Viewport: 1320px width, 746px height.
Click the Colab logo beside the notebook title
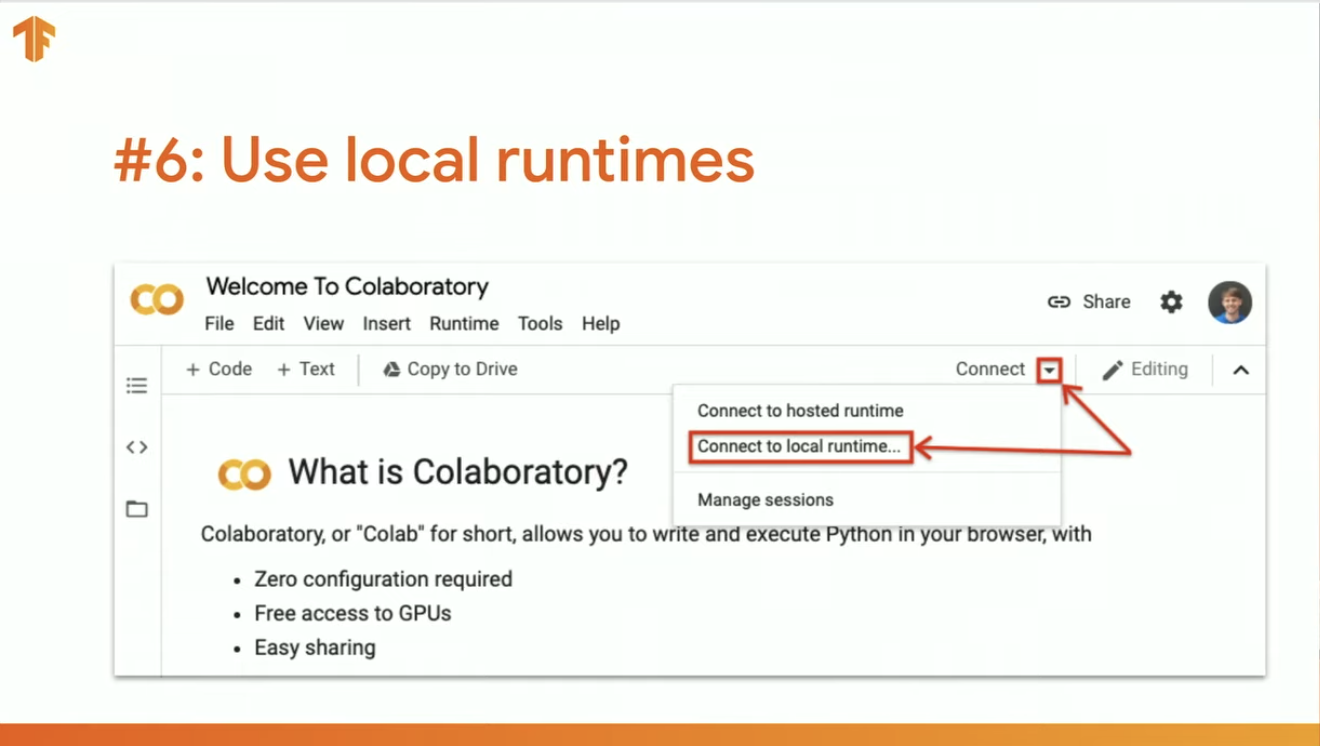(157, 300)
